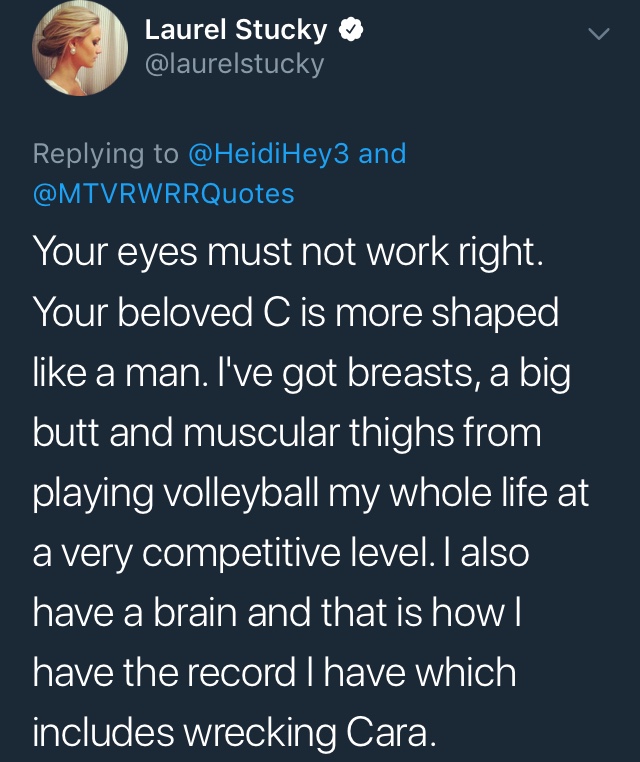The image size is (640, 762).
Task: Click the line 'a very competitive level. I also'
Action: [x=281, y=553]
